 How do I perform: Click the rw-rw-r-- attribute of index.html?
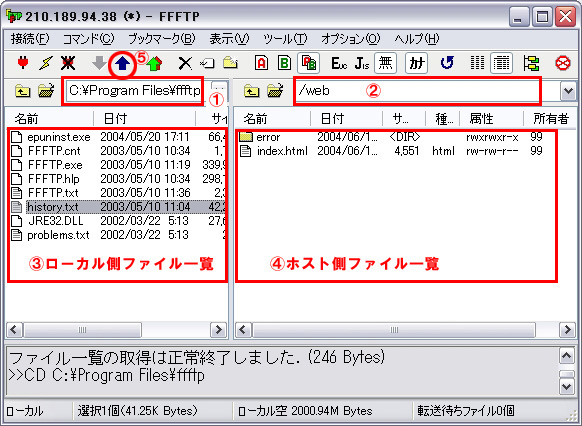click(492, 151)
